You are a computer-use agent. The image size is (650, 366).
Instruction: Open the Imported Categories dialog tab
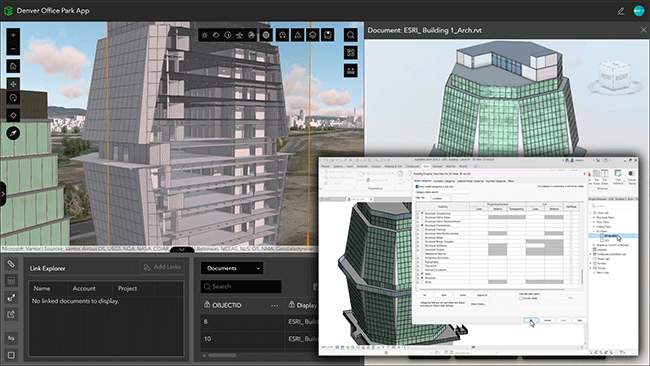click(x=495, y=181)
